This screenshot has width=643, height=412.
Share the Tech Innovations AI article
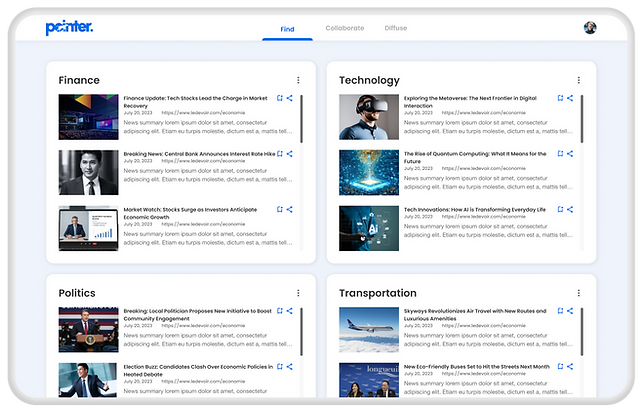[570, 209]
